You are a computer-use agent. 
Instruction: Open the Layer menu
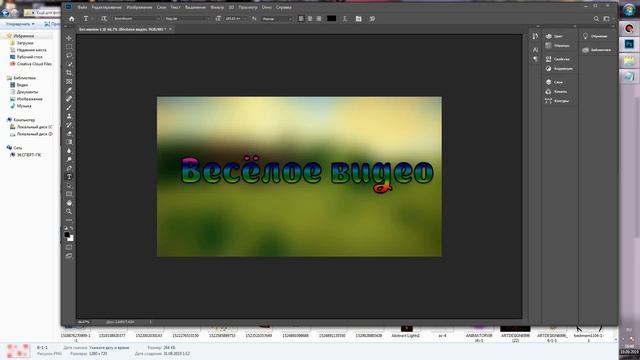pos(161,7)
